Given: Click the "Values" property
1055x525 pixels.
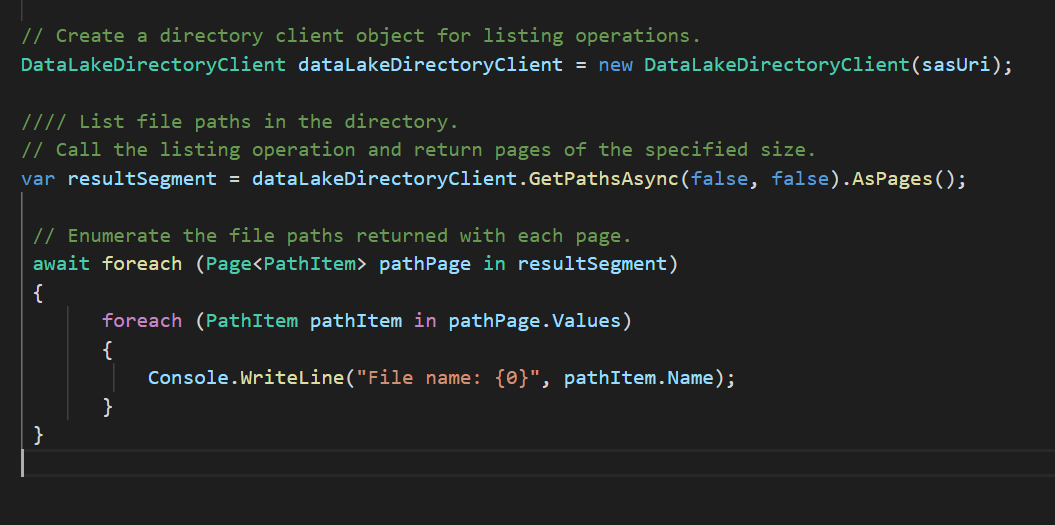Looking at the screenshot, I should click(x=598, y=321).
